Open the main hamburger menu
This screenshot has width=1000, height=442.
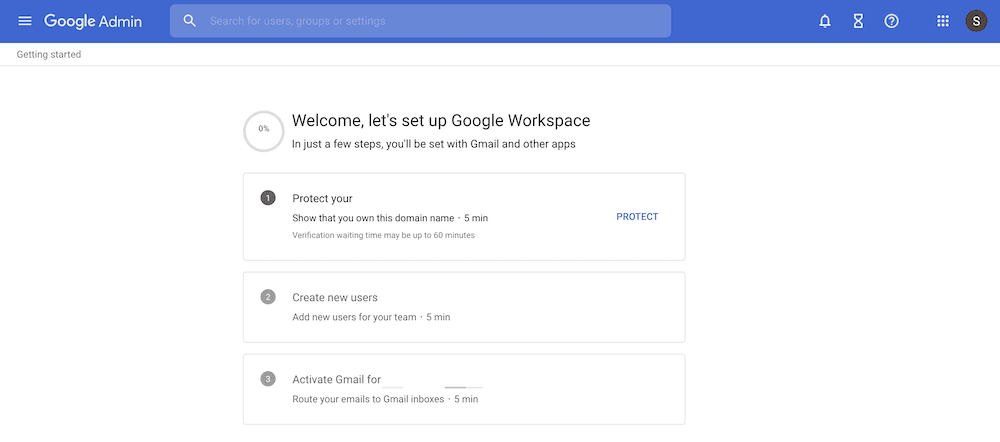(25, 21)
